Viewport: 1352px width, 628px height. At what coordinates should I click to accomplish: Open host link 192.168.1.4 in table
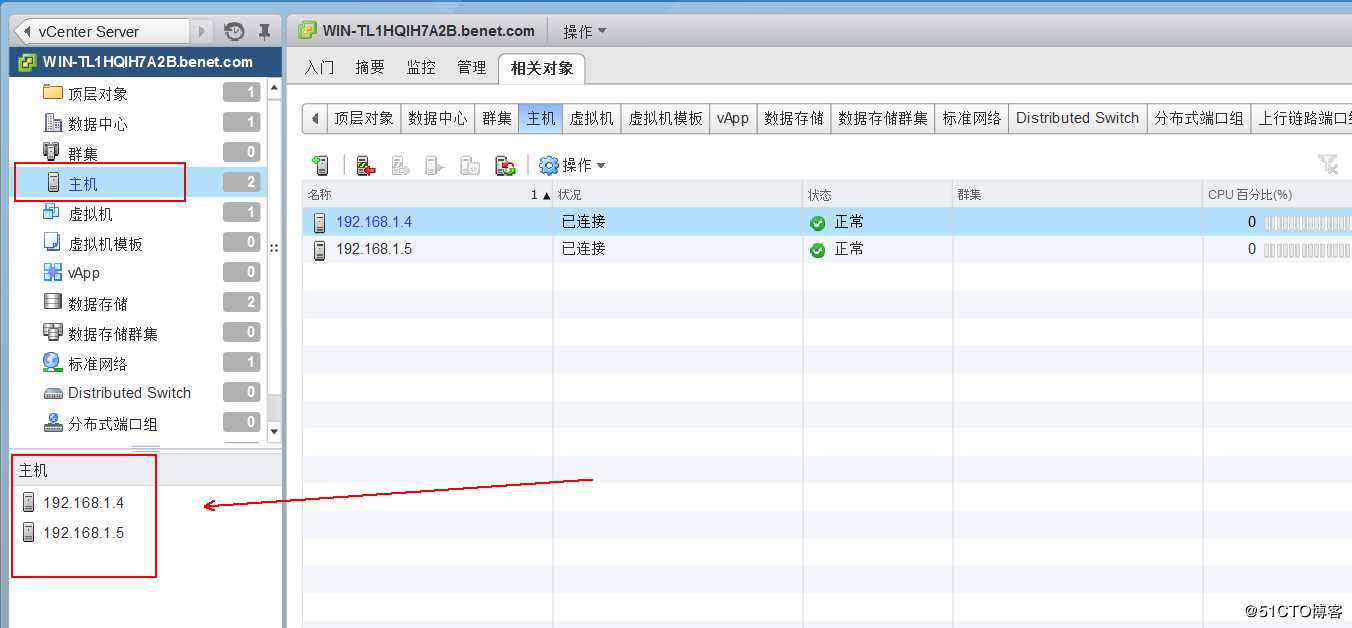click(374, 222)
